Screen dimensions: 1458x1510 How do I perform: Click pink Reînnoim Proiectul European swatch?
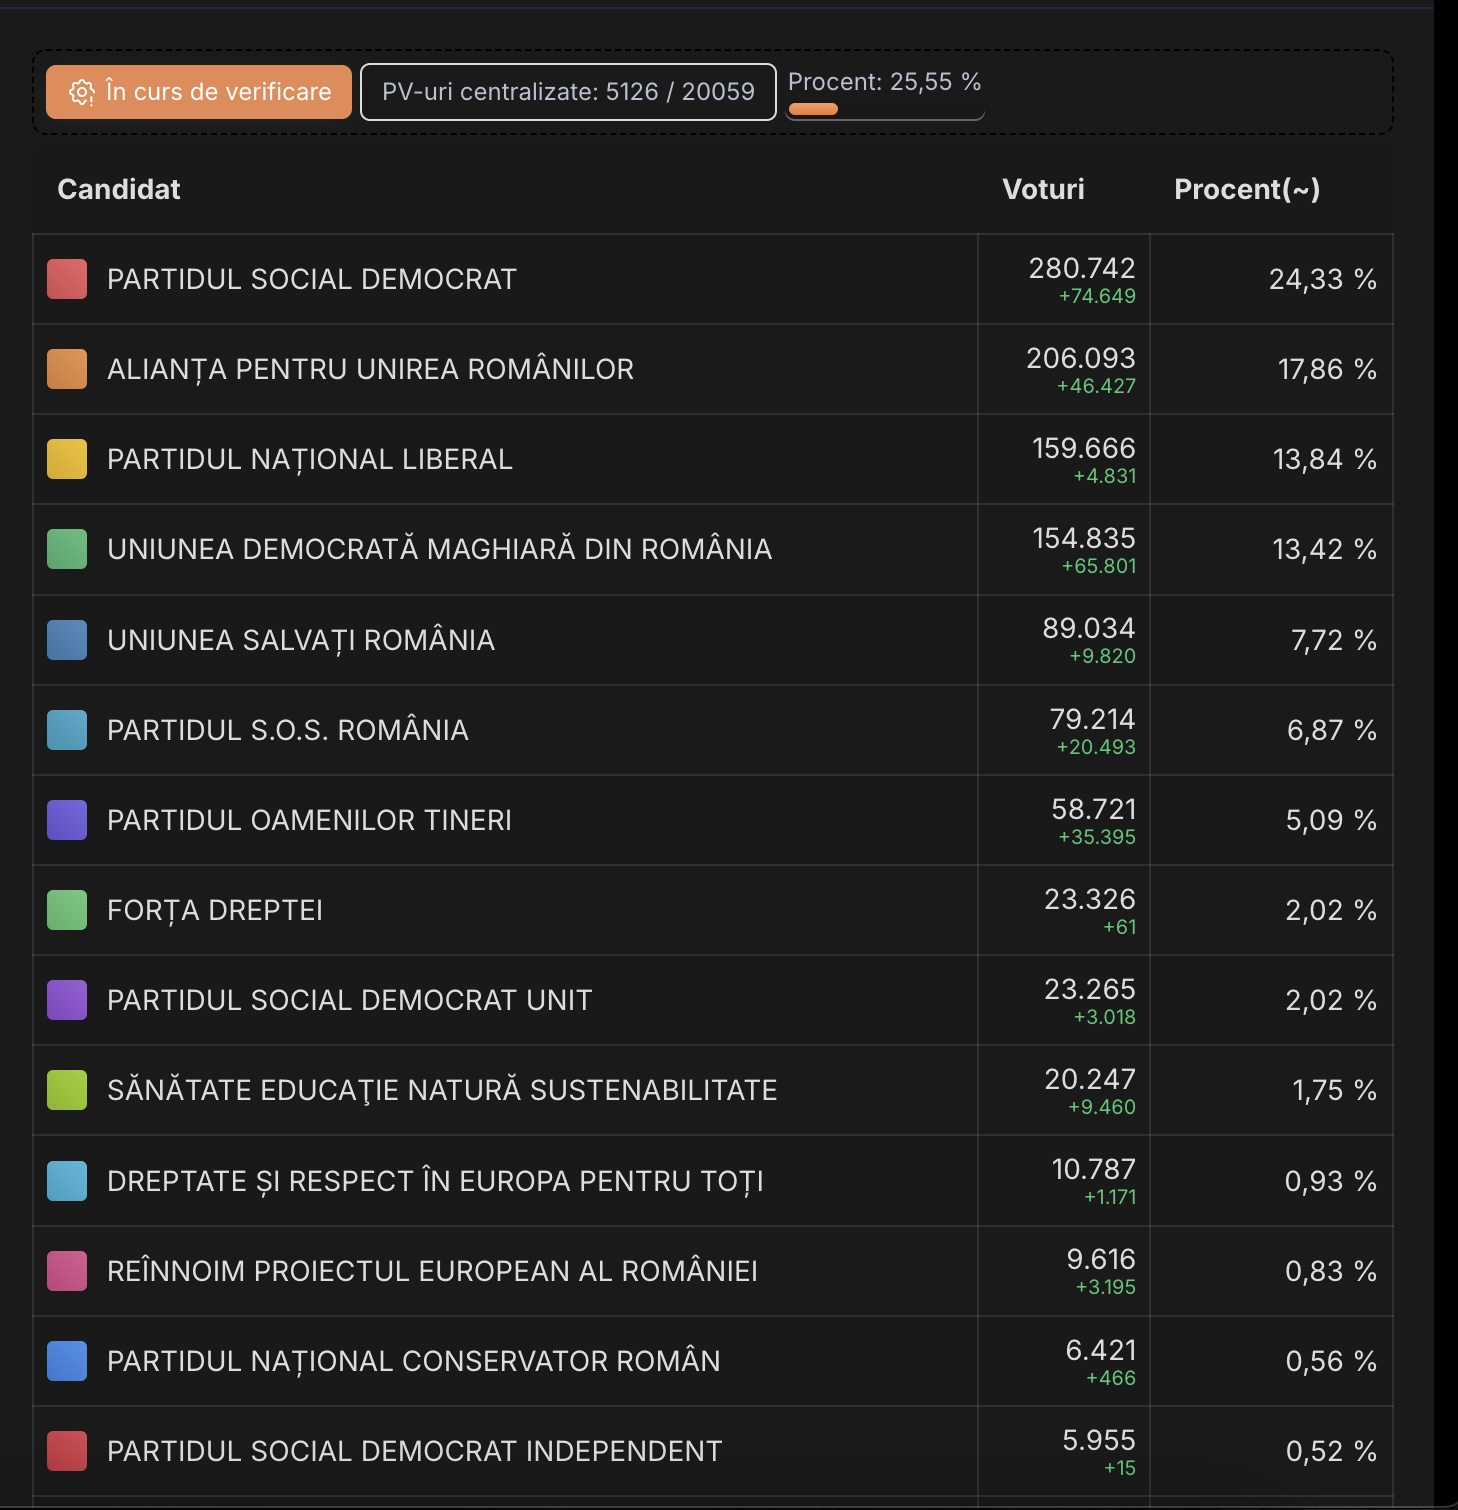(x=67, y=1271)
